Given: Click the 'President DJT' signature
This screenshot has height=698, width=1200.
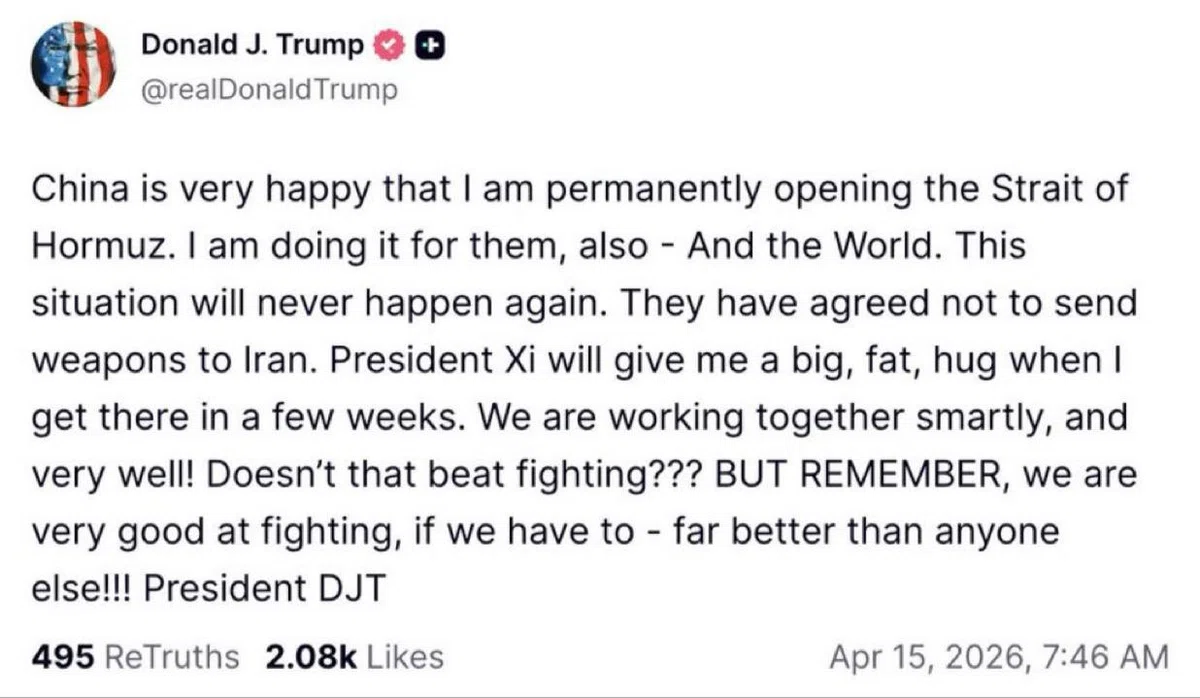Looking at the screenshot, I should point(264,588).
